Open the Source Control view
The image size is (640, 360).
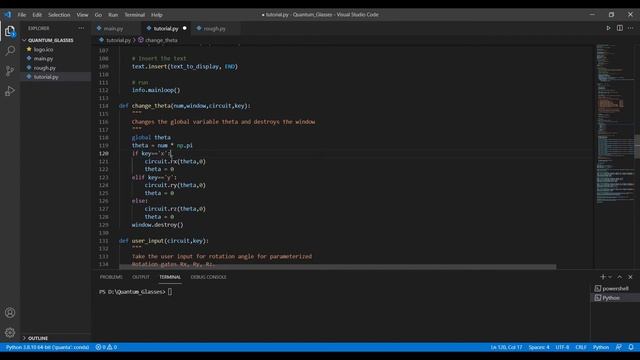pyautogui.click(x=10, y=71)
